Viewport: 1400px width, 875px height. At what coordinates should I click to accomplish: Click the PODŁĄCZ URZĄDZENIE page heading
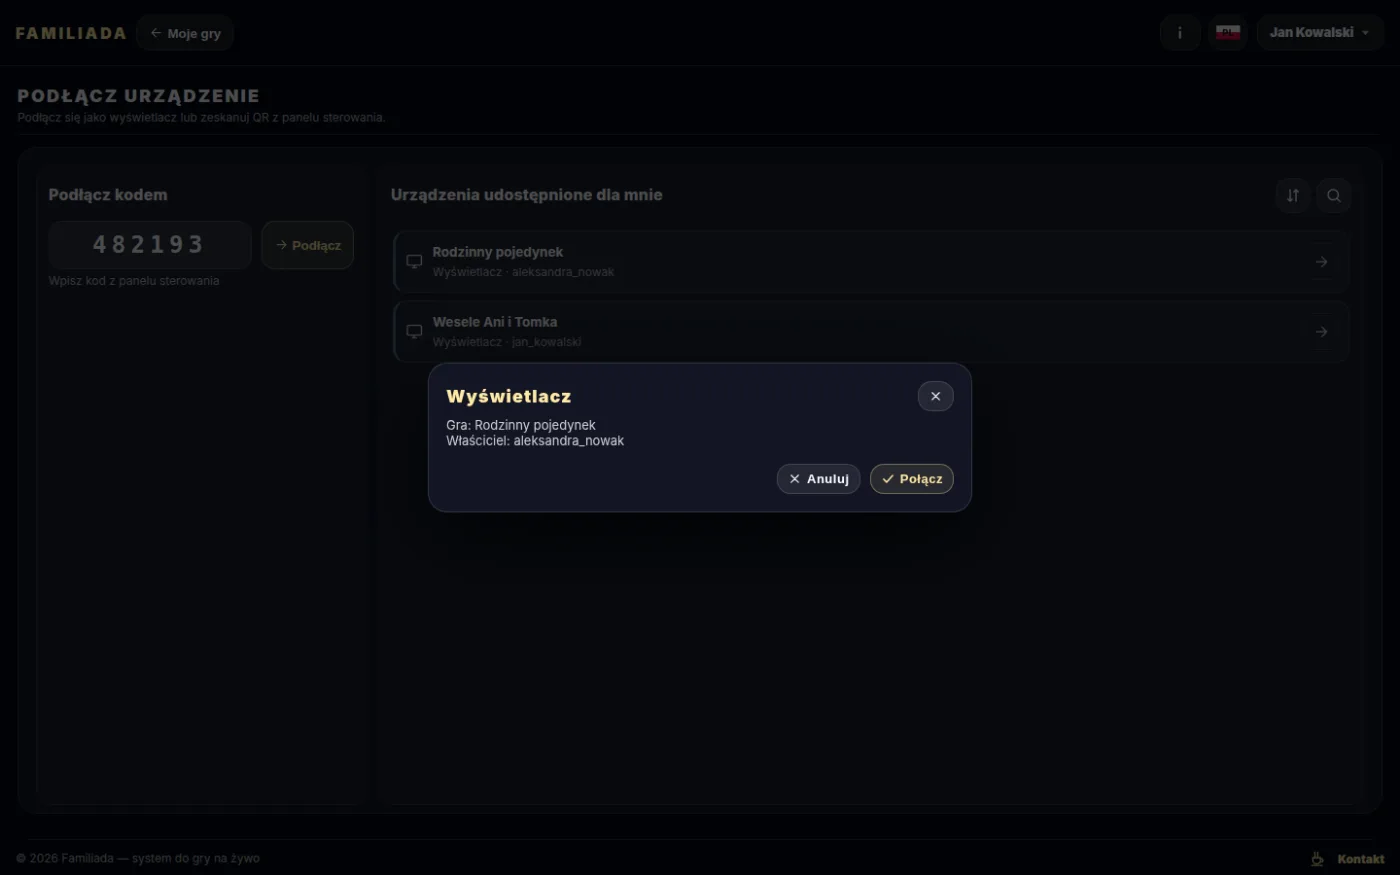coord(138,96)
